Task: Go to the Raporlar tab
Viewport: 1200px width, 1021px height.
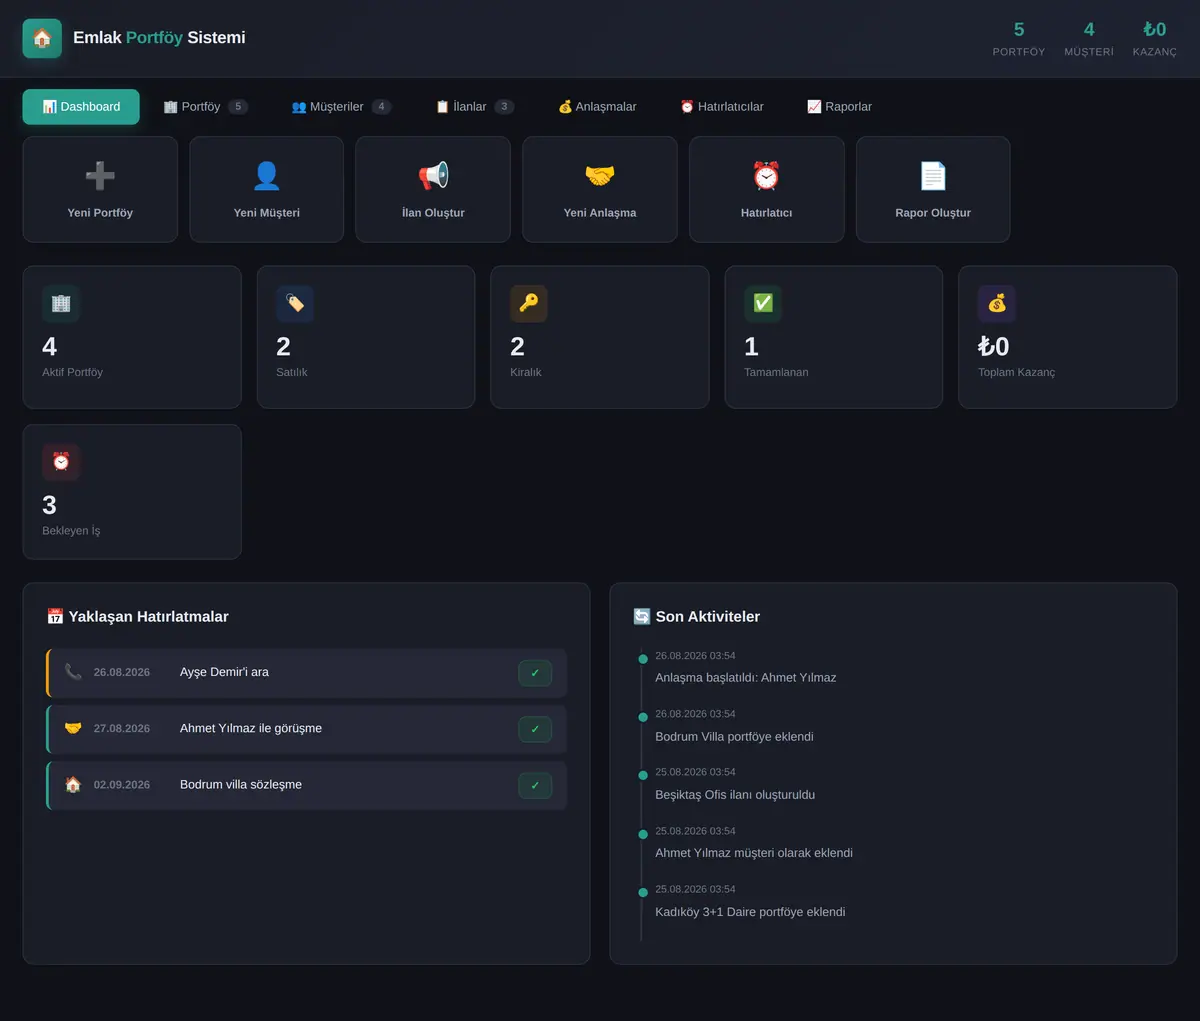Action: [x=839, y=107]
